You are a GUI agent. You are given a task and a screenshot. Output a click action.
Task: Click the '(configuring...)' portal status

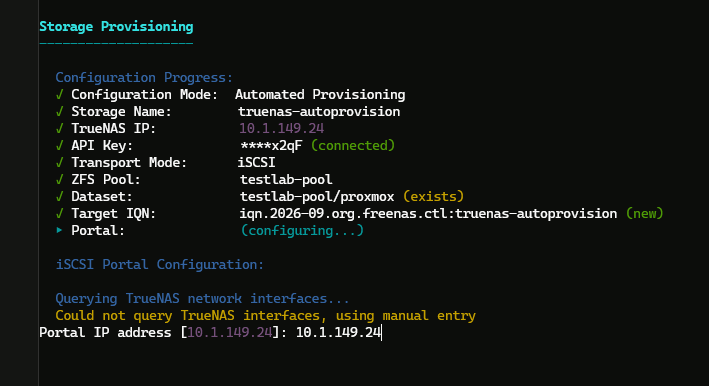(303, 231)
